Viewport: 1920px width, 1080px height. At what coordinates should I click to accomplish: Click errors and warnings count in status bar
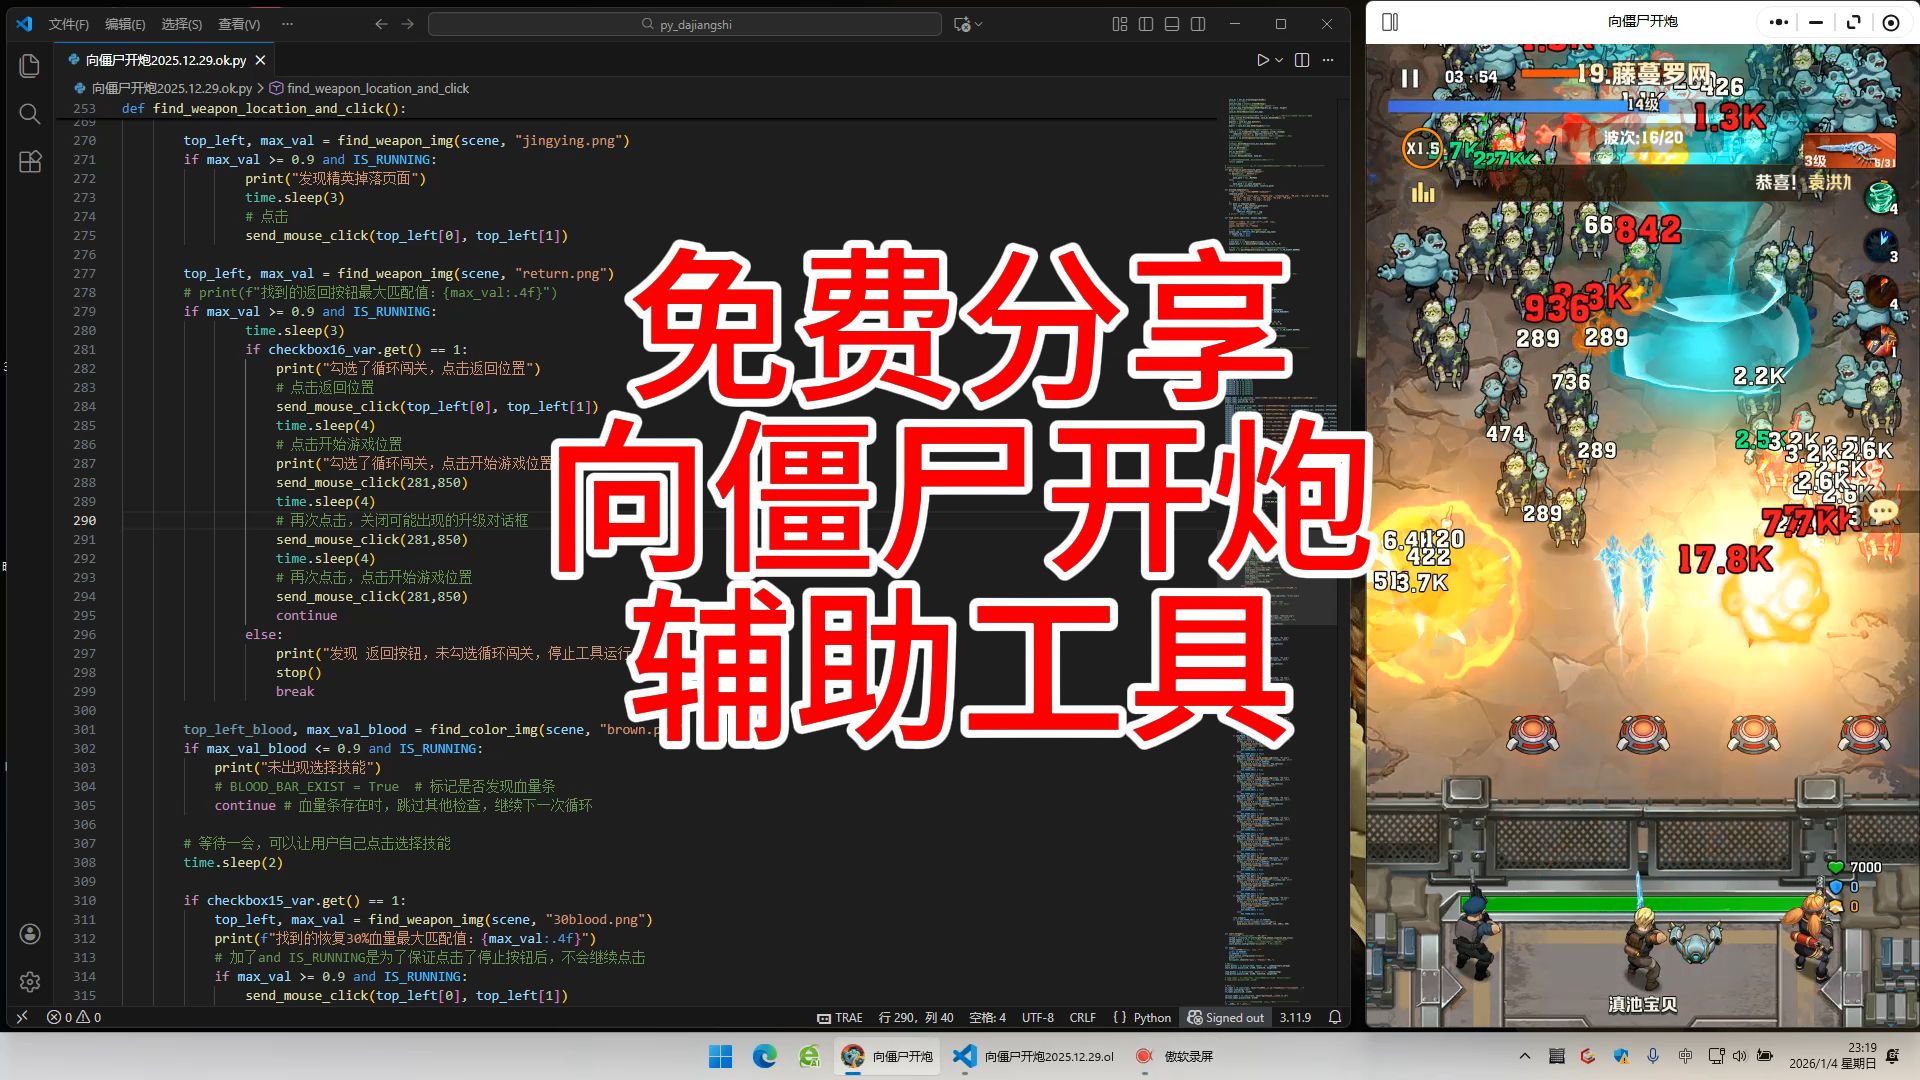coord(74,1017)
